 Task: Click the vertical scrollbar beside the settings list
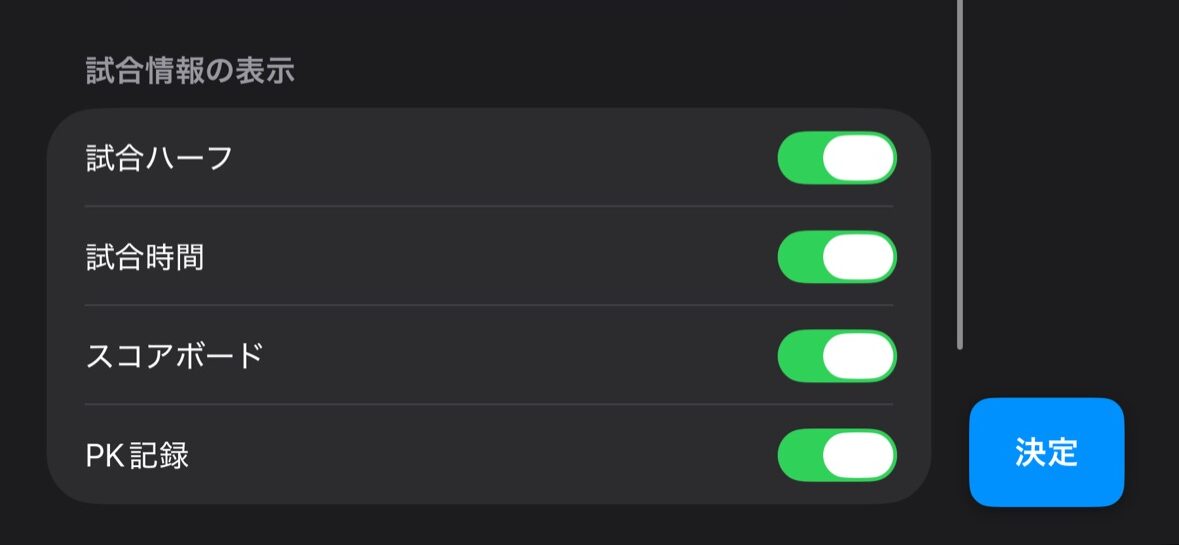coord(960,175)
